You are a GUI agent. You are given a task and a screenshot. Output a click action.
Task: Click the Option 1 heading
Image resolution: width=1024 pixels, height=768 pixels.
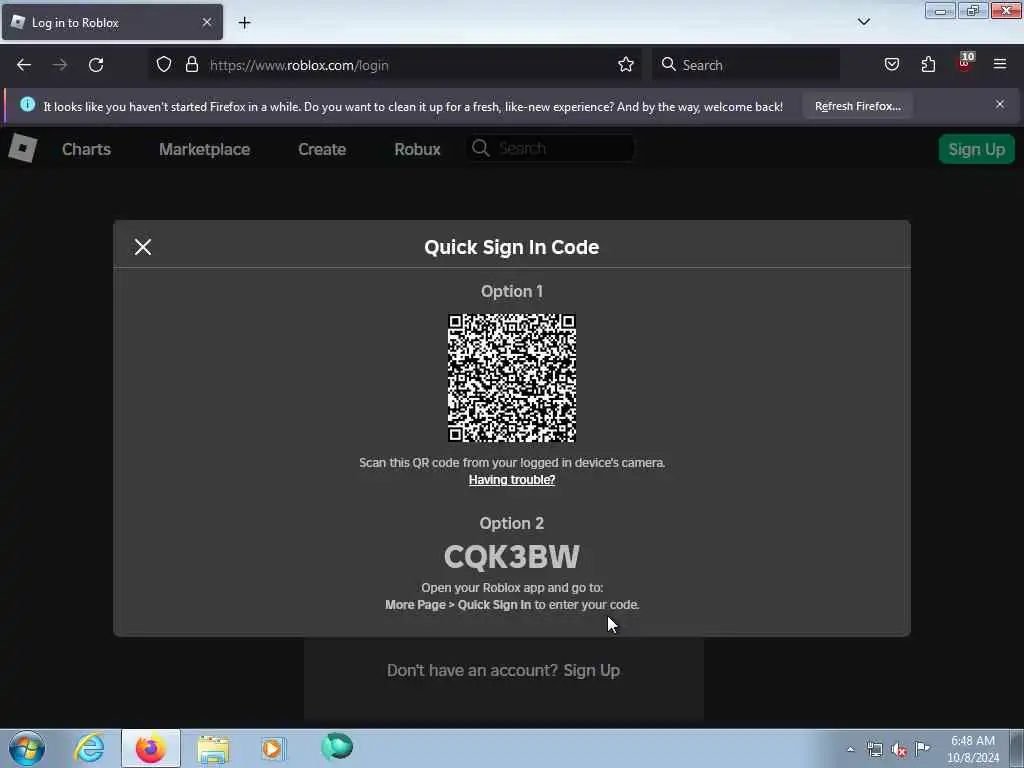(512, 291)
